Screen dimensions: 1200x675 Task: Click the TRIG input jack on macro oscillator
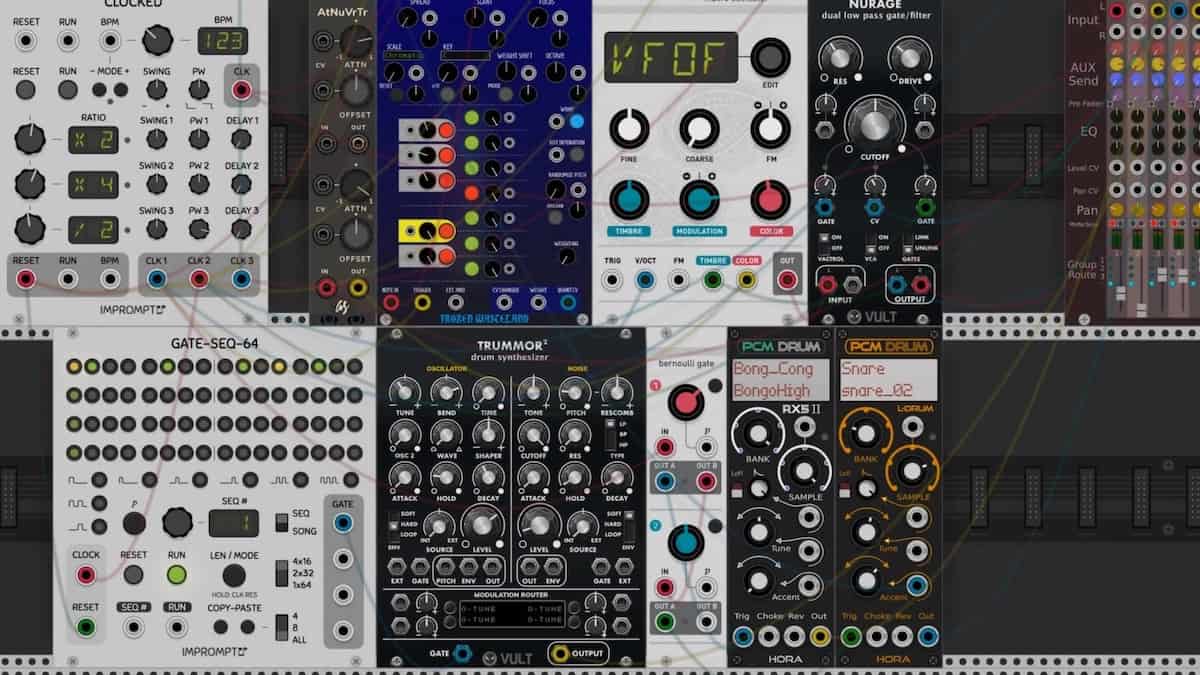tap(612, 280)
